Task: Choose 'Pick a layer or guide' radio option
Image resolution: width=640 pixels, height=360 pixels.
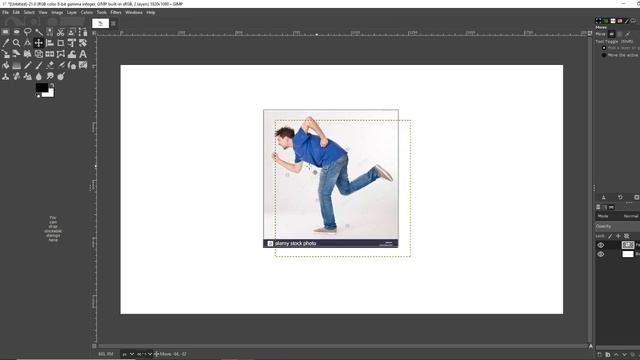Action: 604,48
